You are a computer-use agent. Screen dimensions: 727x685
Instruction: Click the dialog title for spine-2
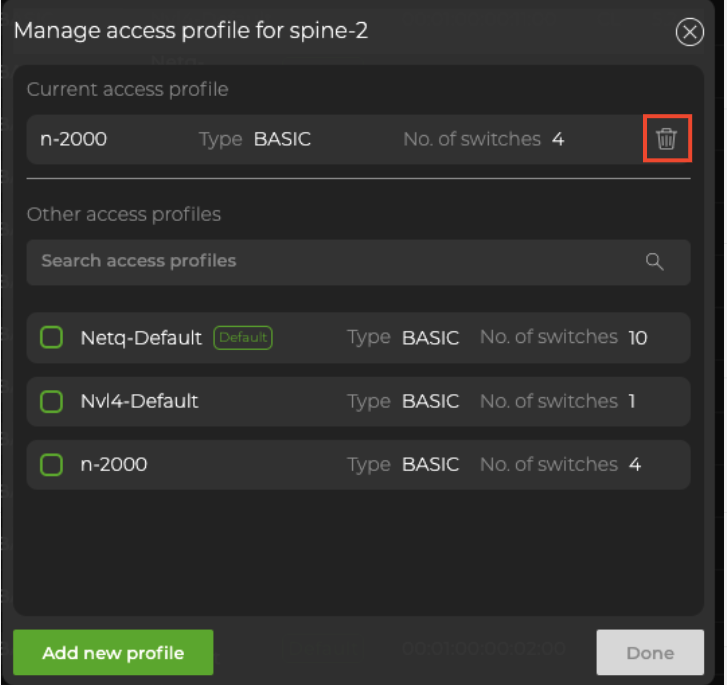pyautogui.click(x=191, y=31)
